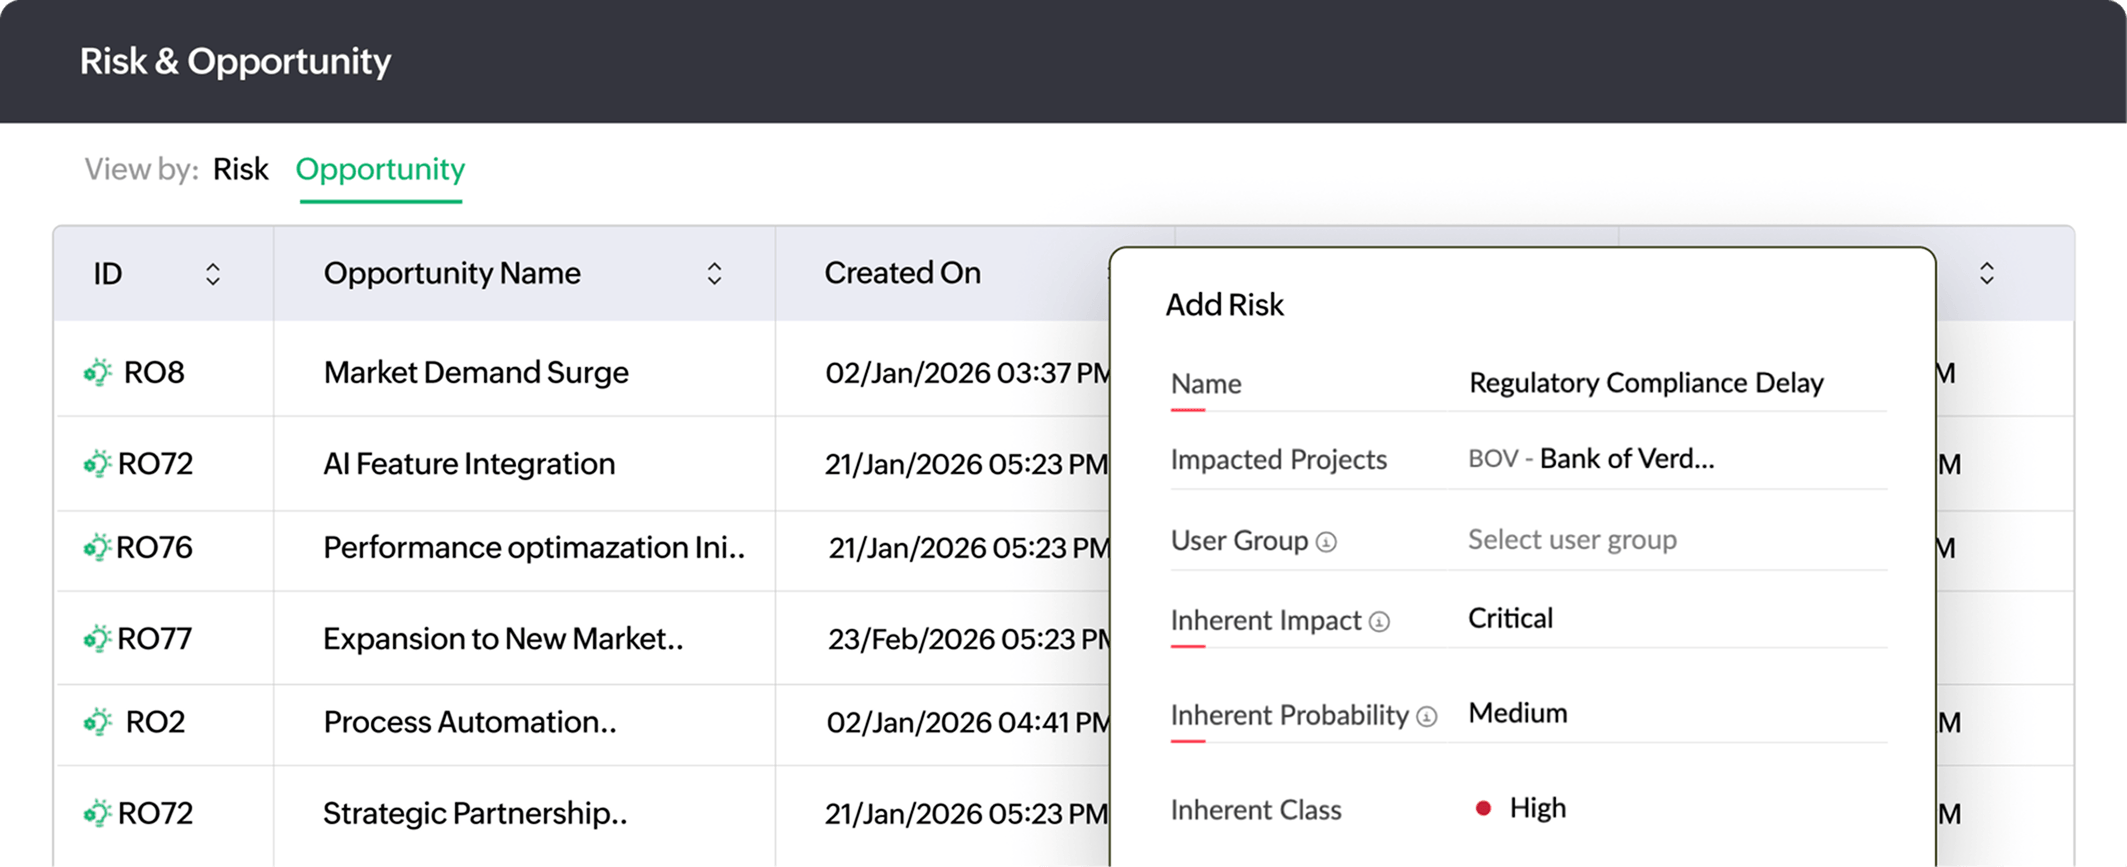Click the RO76 ID cell
The width and height of the screenshot is (2127, 867).
(154, 548)
